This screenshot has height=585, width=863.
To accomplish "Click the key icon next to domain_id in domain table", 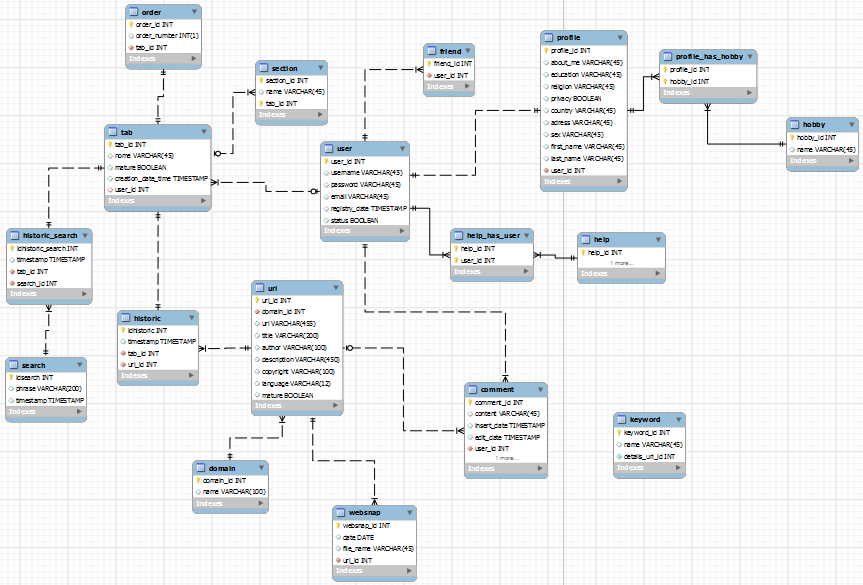I will coord(198,481).
